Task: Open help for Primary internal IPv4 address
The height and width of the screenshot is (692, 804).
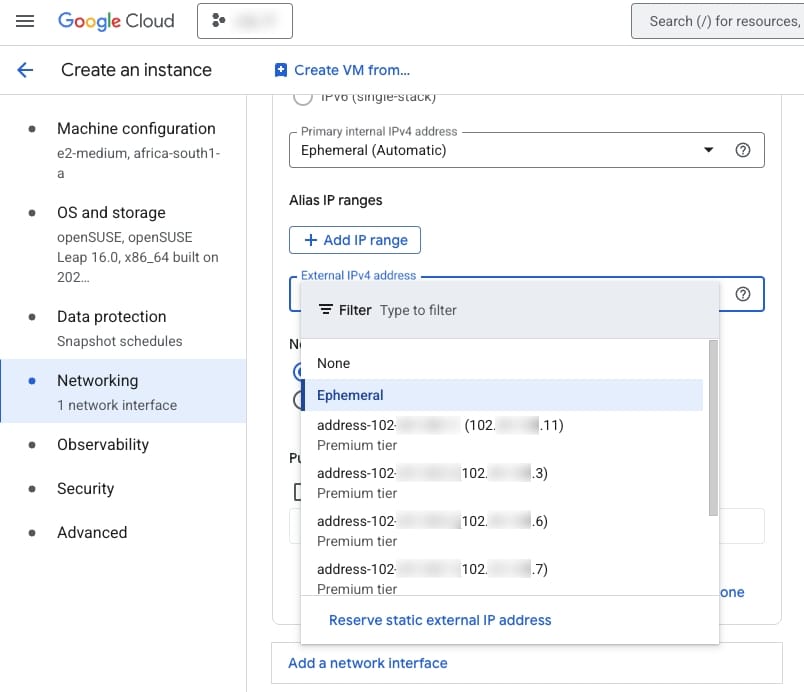Action: pyautogui.click(x=742, y=150)
